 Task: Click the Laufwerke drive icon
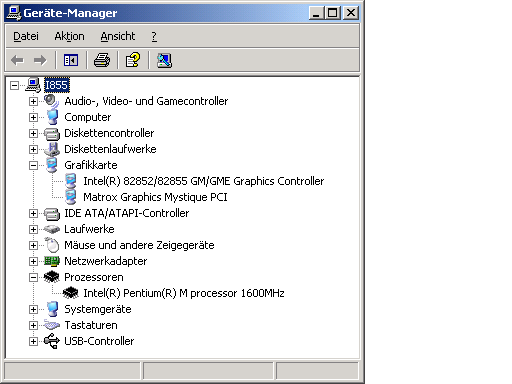click(x=52, y=229)
